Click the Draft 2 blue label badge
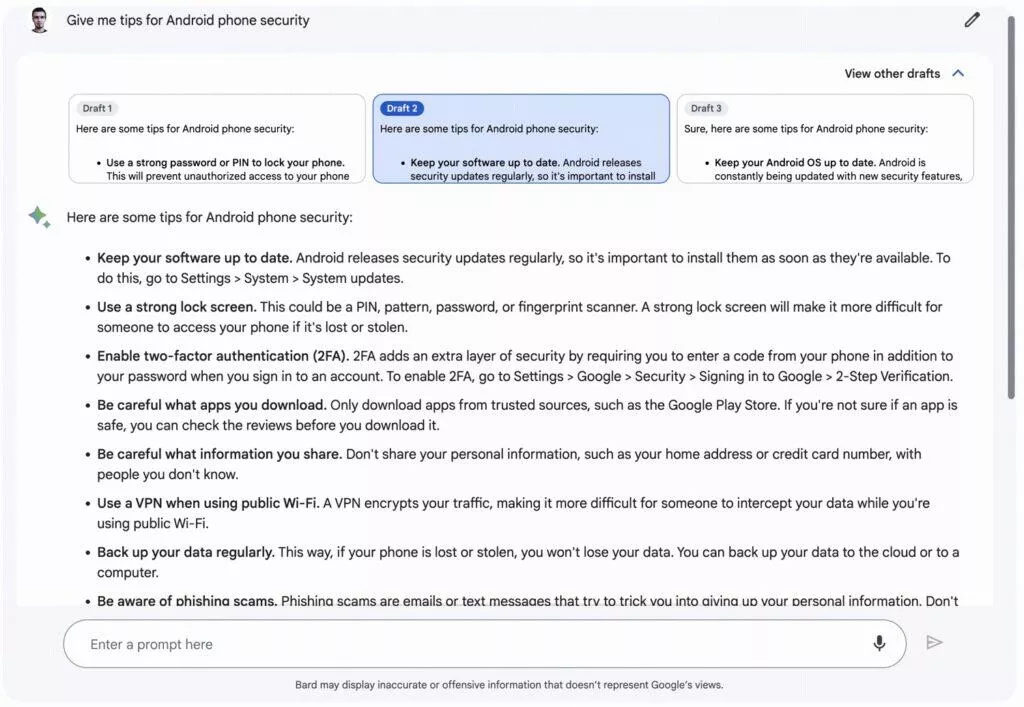Screen dimensions: 1024x707 point(402,108)
